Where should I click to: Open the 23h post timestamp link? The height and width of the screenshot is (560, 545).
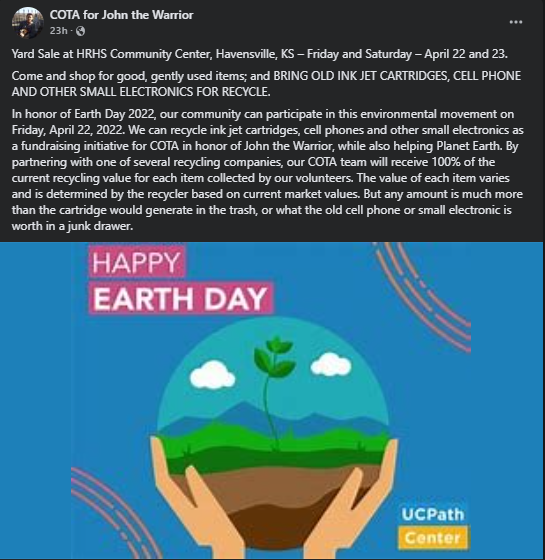pyautogui.click(x=59, y=31)
